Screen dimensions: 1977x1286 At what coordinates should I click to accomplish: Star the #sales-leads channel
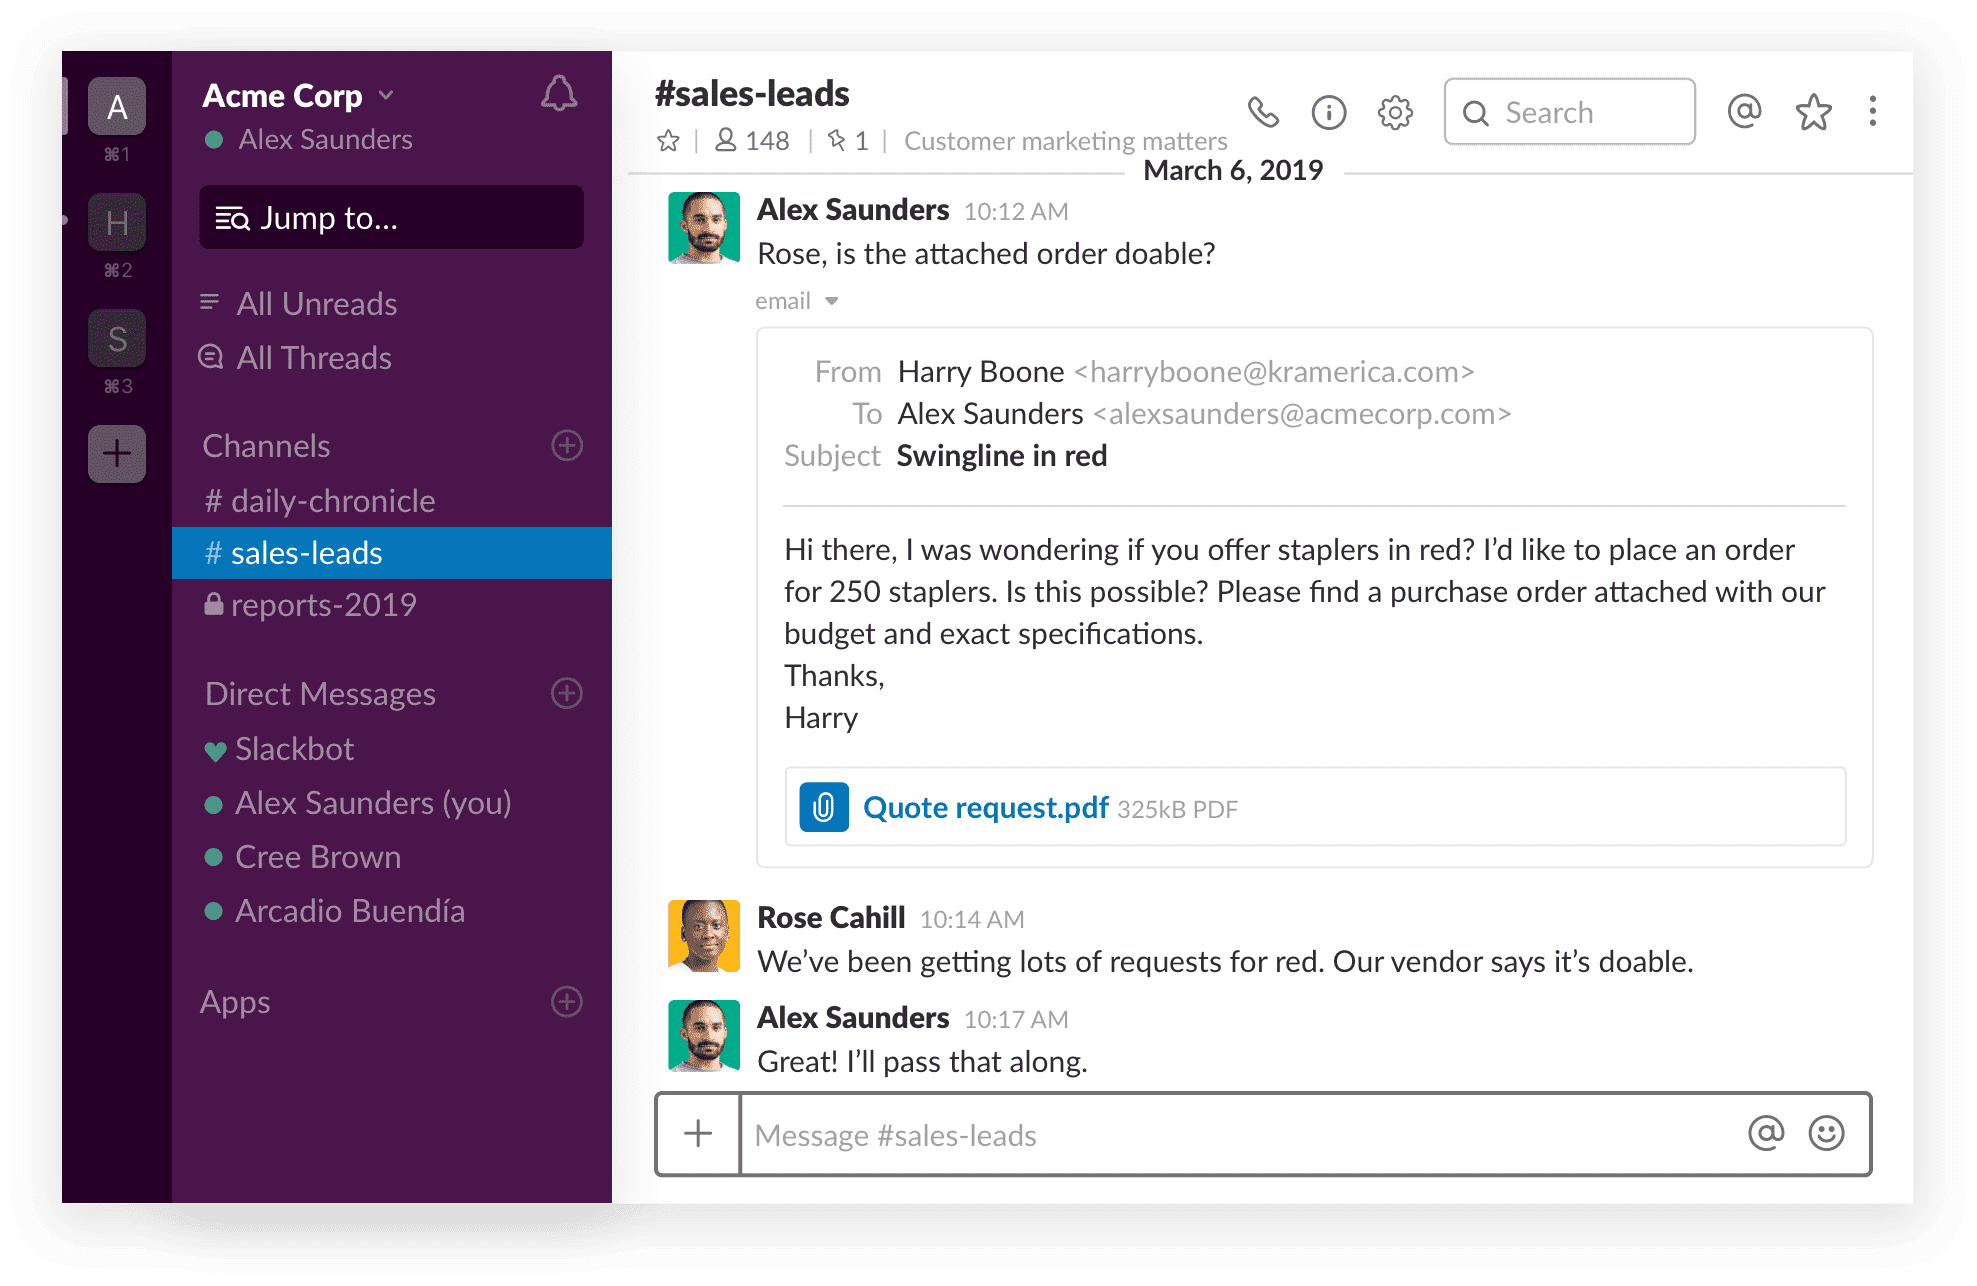(x=668, y=141)
